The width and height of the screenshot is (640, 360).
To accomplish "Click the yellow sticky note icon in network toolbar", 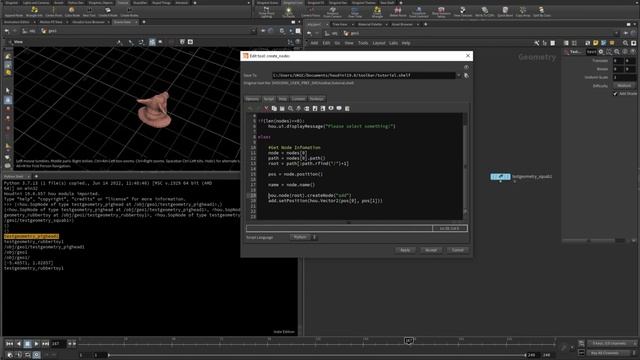I will pyautogui.click(x=596, y=43).
